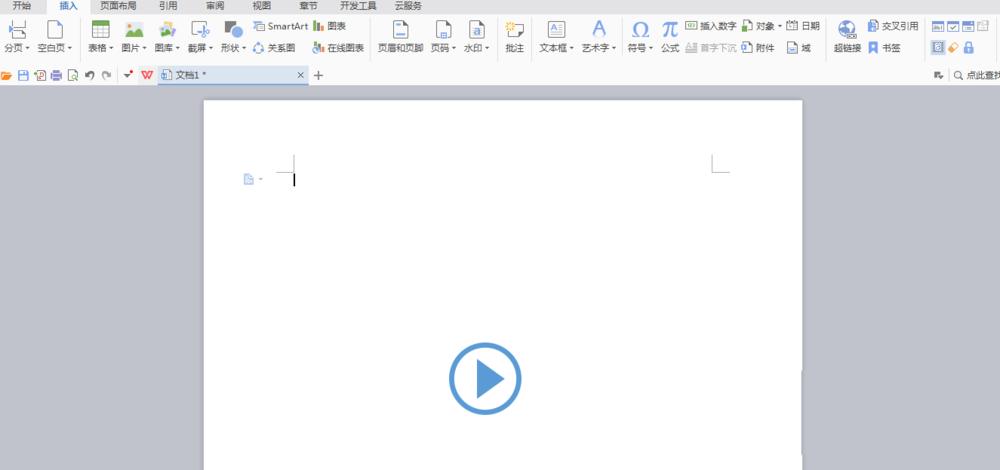Switch to the 引用 tab
The height and width of the screenshot is (470, 1000).
point(168,6)
